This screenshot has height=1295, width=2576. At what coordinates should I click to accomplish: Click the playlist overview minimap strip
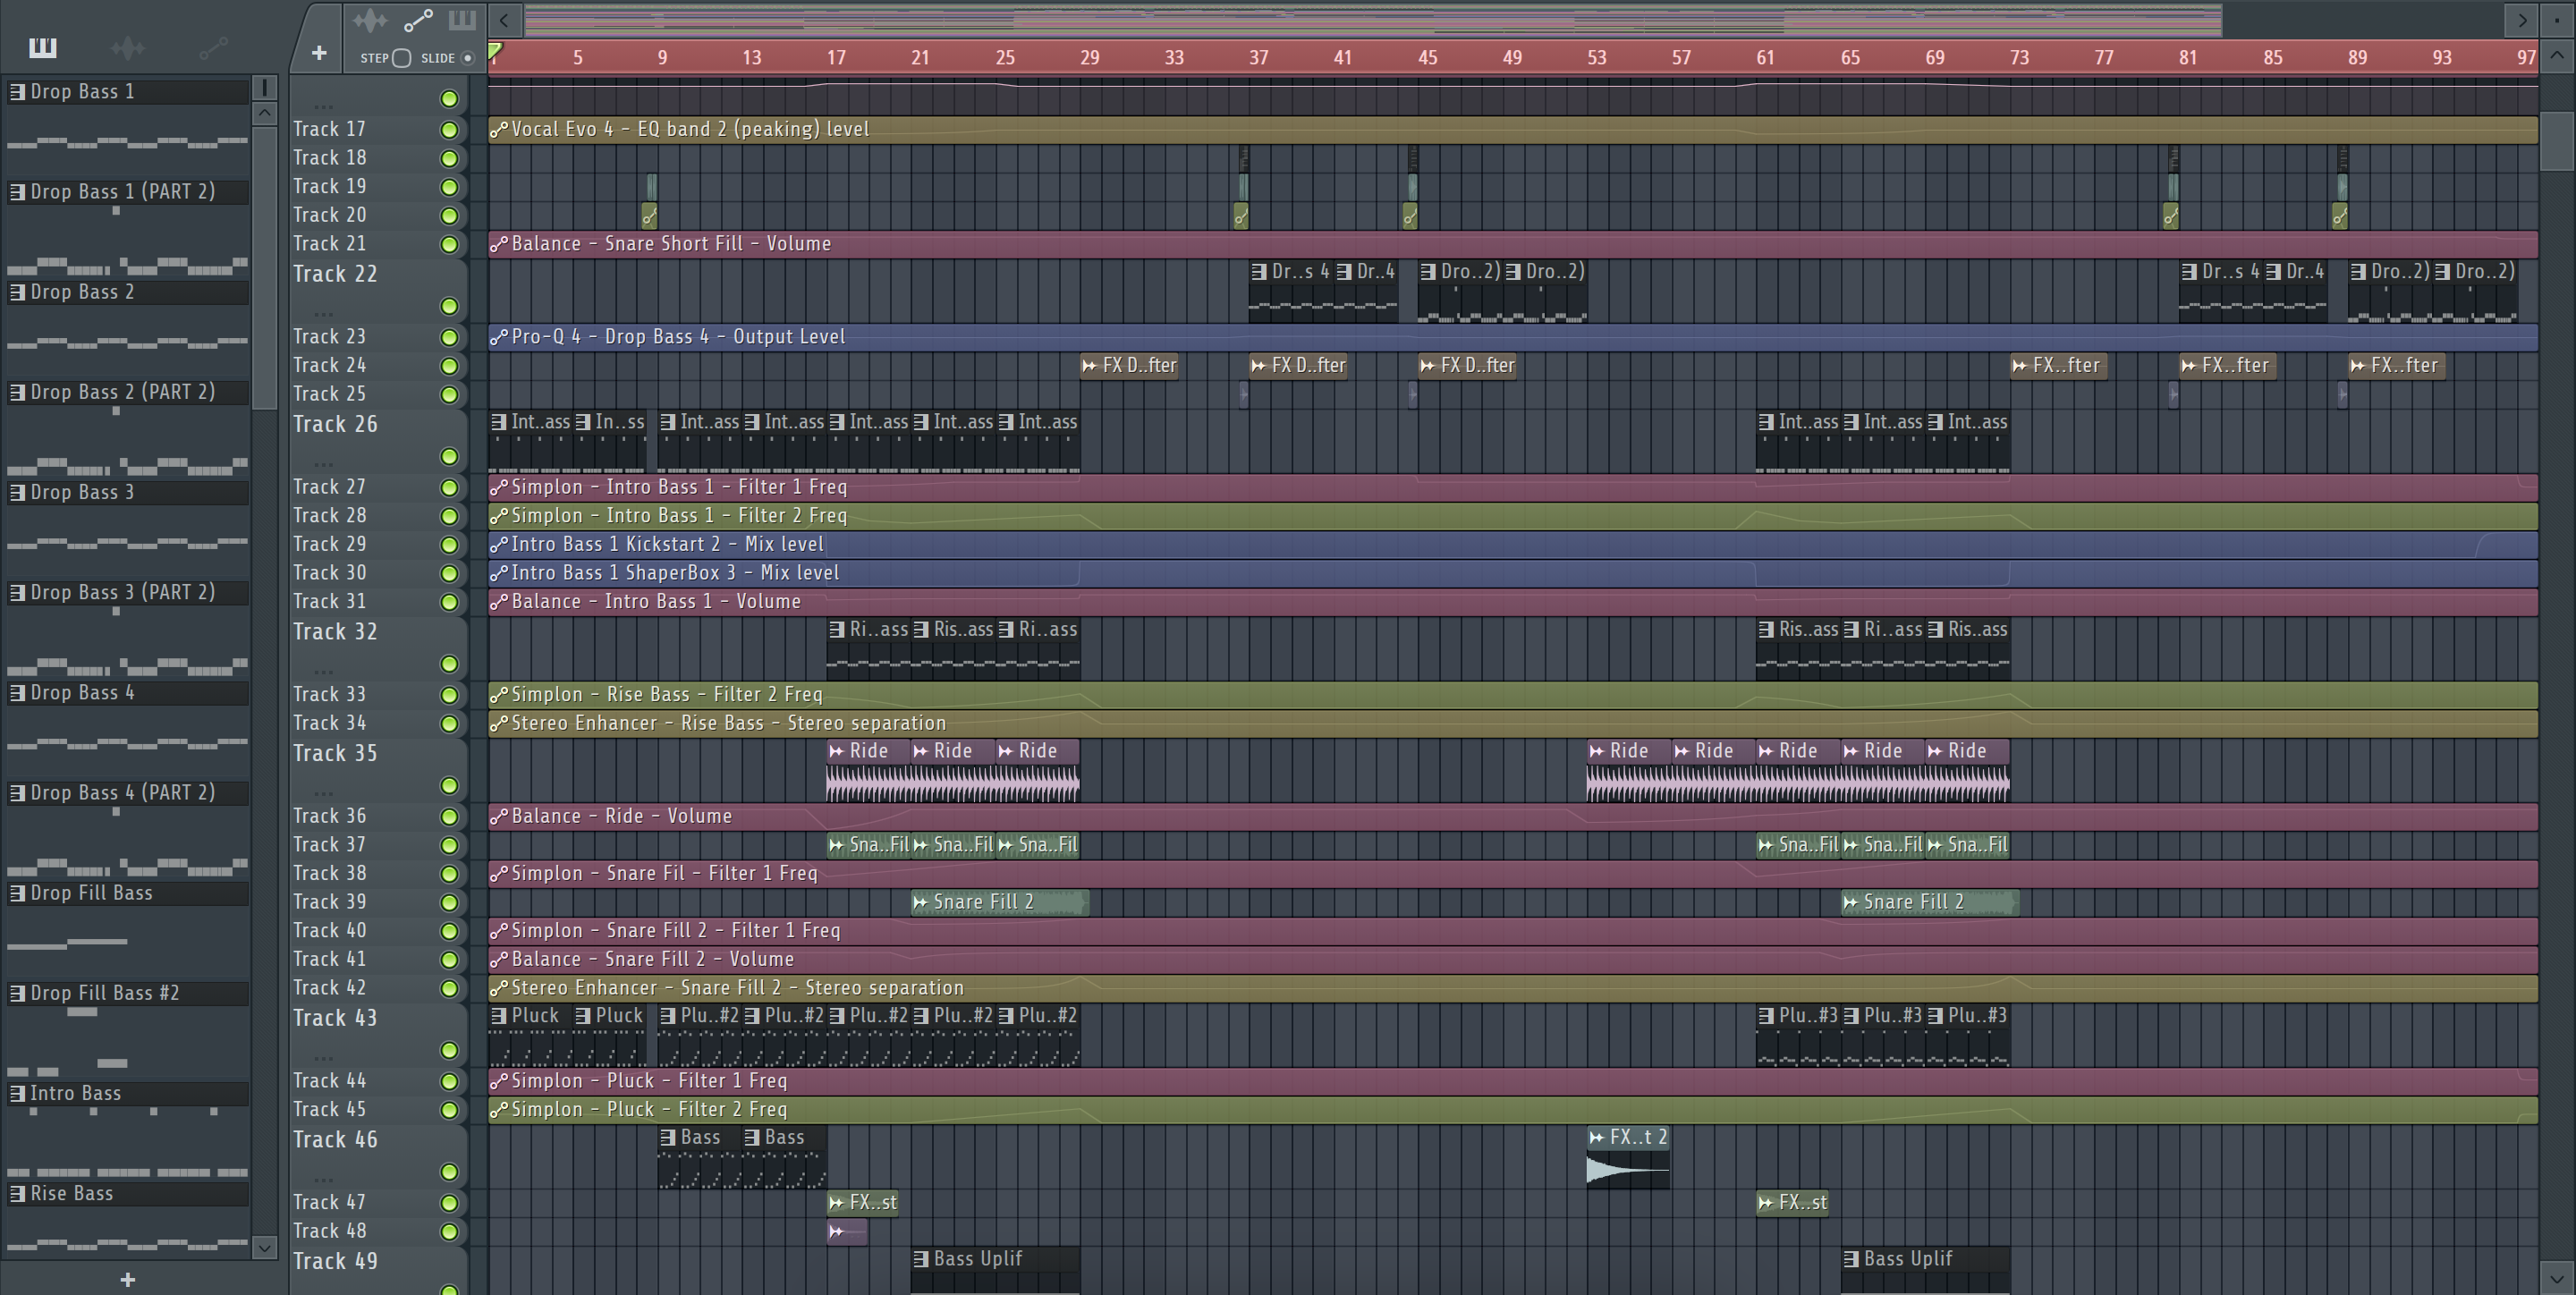(1372, 20)
